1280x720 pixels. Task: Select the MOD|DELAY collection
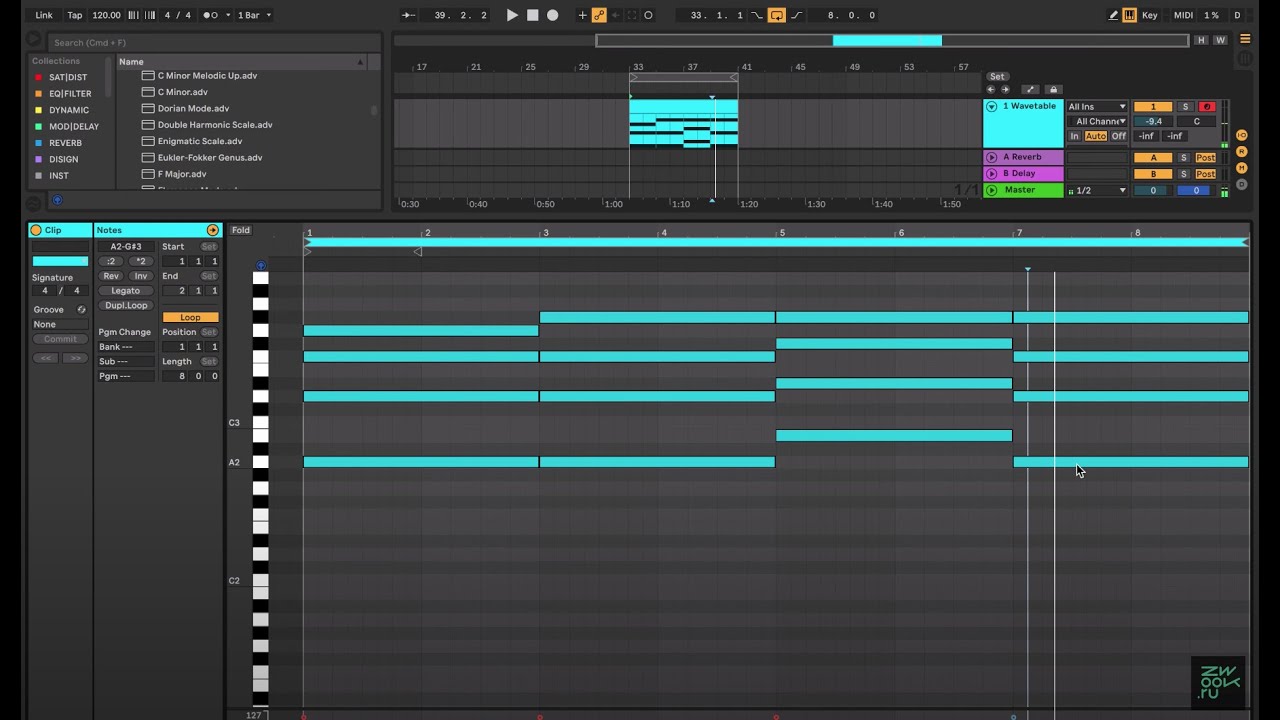tap(74, 127)
